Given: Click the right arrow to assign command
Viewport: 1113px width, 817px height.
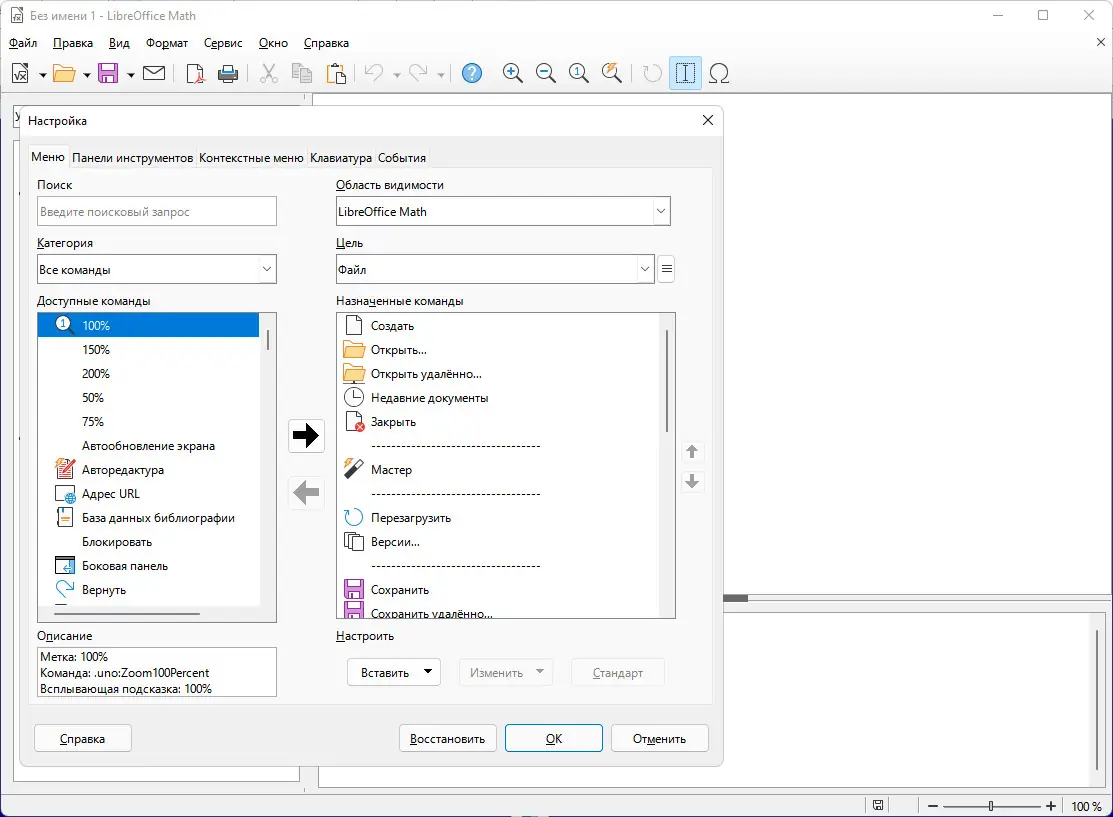Looking at the screenshot, I should (x=306, y=435).
